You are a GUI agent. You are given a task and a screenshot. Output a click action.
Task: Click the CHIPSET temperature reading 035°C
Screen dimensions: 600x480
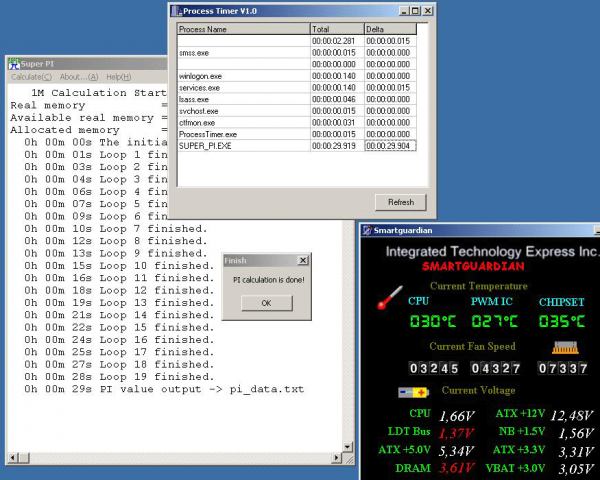(562, 321)
